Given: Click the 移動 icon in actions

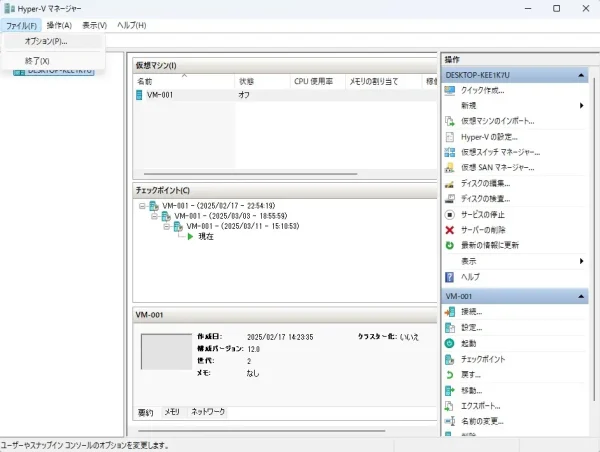Looking at the screenshot, I should coord(450,391).
